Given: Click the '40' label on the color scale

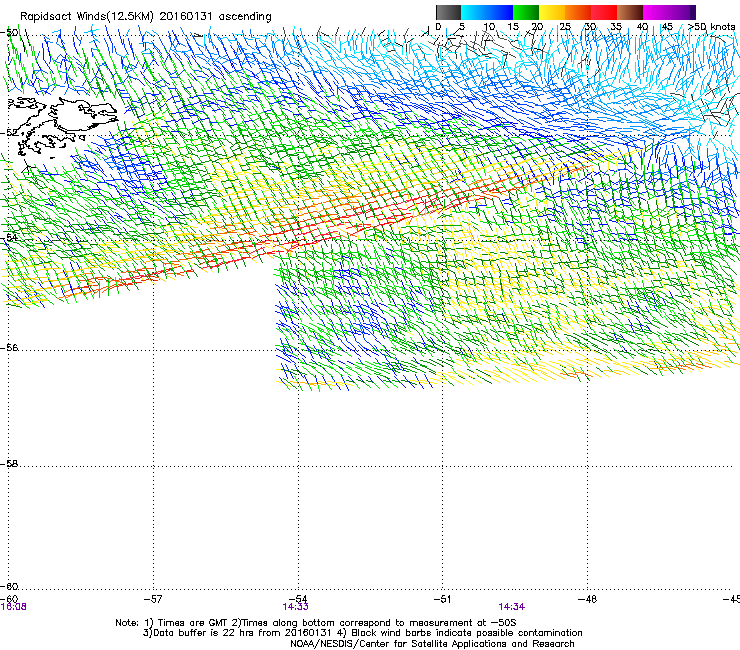Looking at the screenshot, I should [642, 27].
